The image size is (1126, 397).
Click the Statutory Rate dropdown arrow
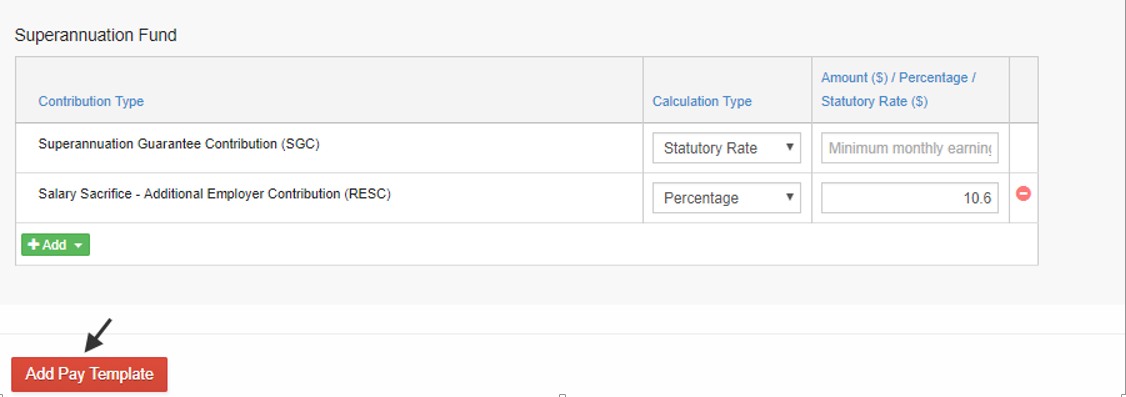(x=790, y=148)
